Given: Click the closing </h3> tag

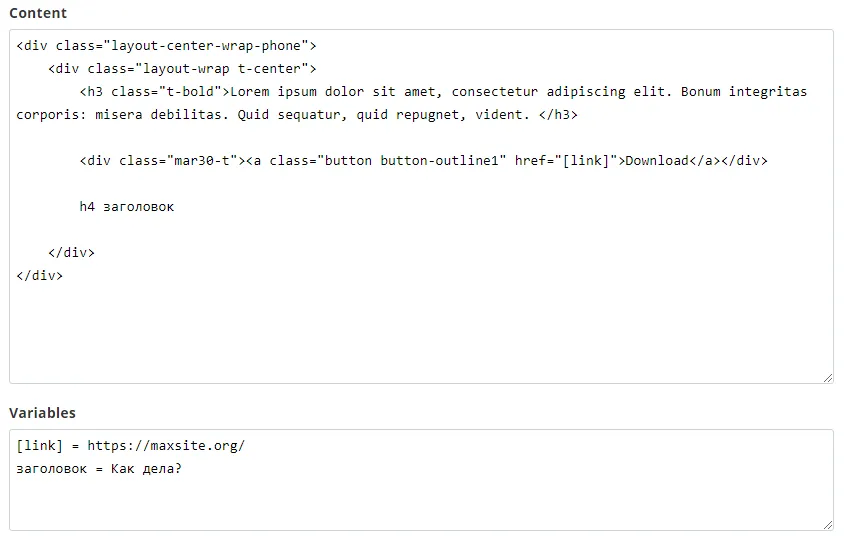Looking at the screenshot, I should (x=558, y=115).
